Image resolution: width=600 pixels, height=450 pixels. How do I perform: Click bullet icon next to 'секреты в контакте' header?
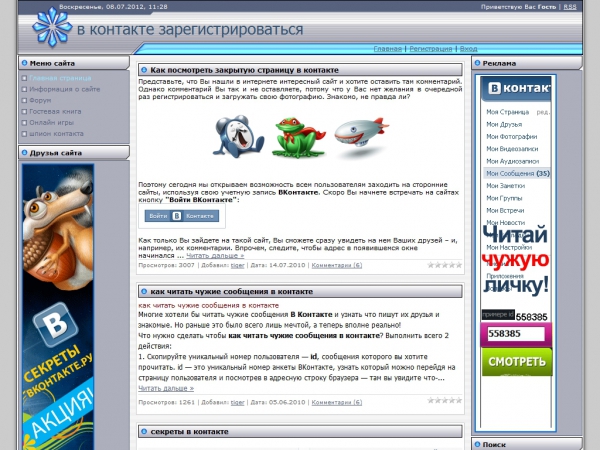(144, 431)
